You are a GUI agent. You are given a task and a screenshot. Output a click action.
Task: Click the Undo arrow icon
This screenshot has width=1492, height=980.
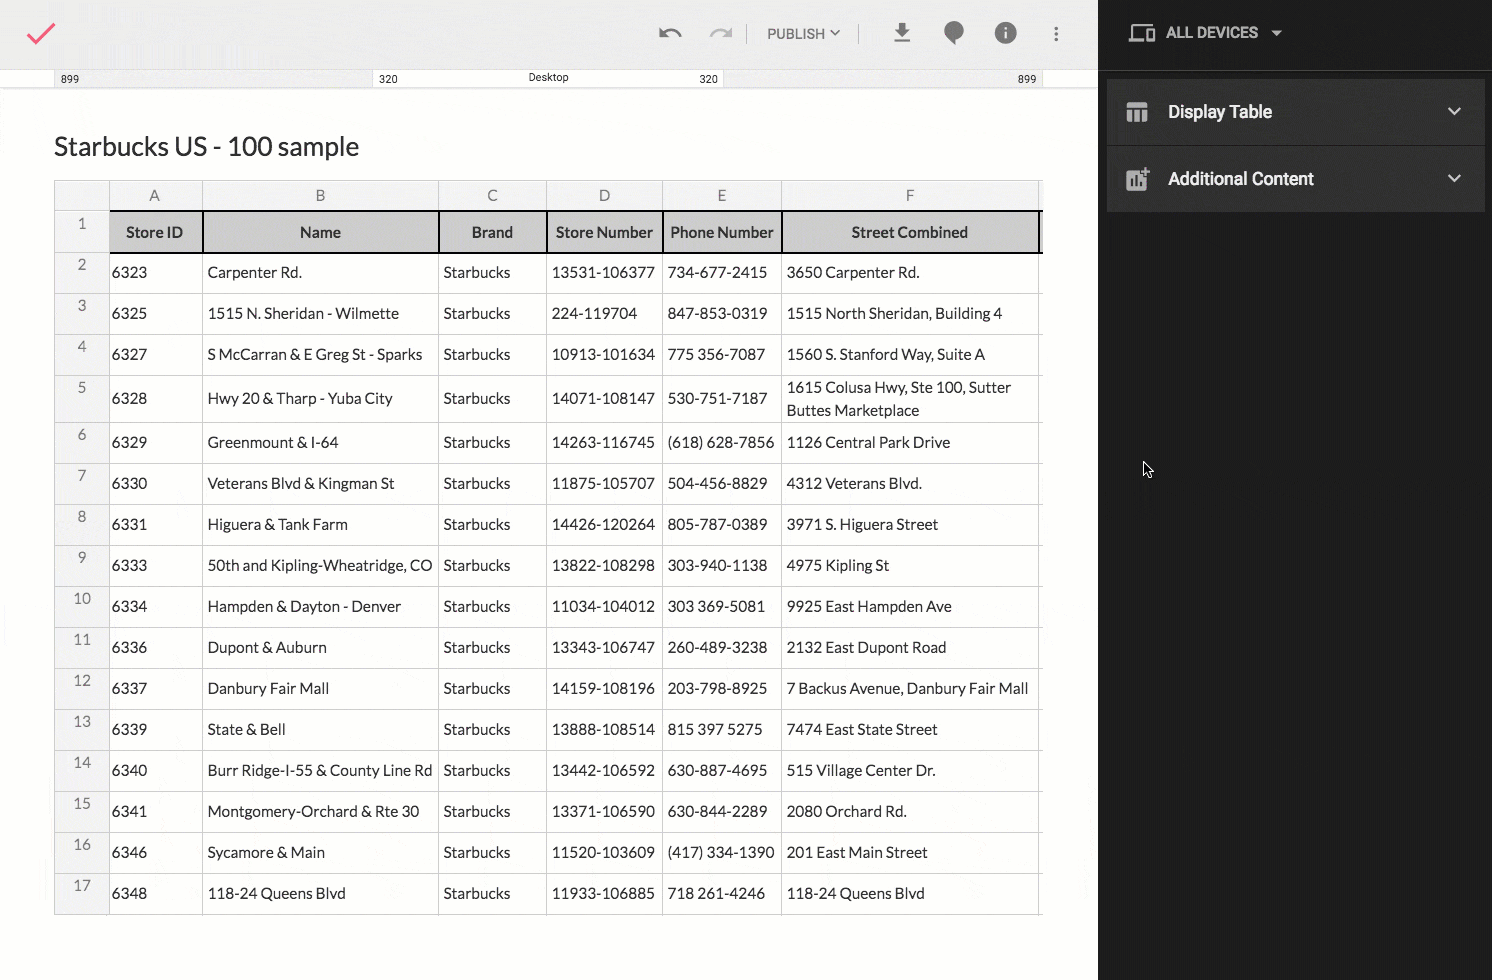tap(669, 33)
